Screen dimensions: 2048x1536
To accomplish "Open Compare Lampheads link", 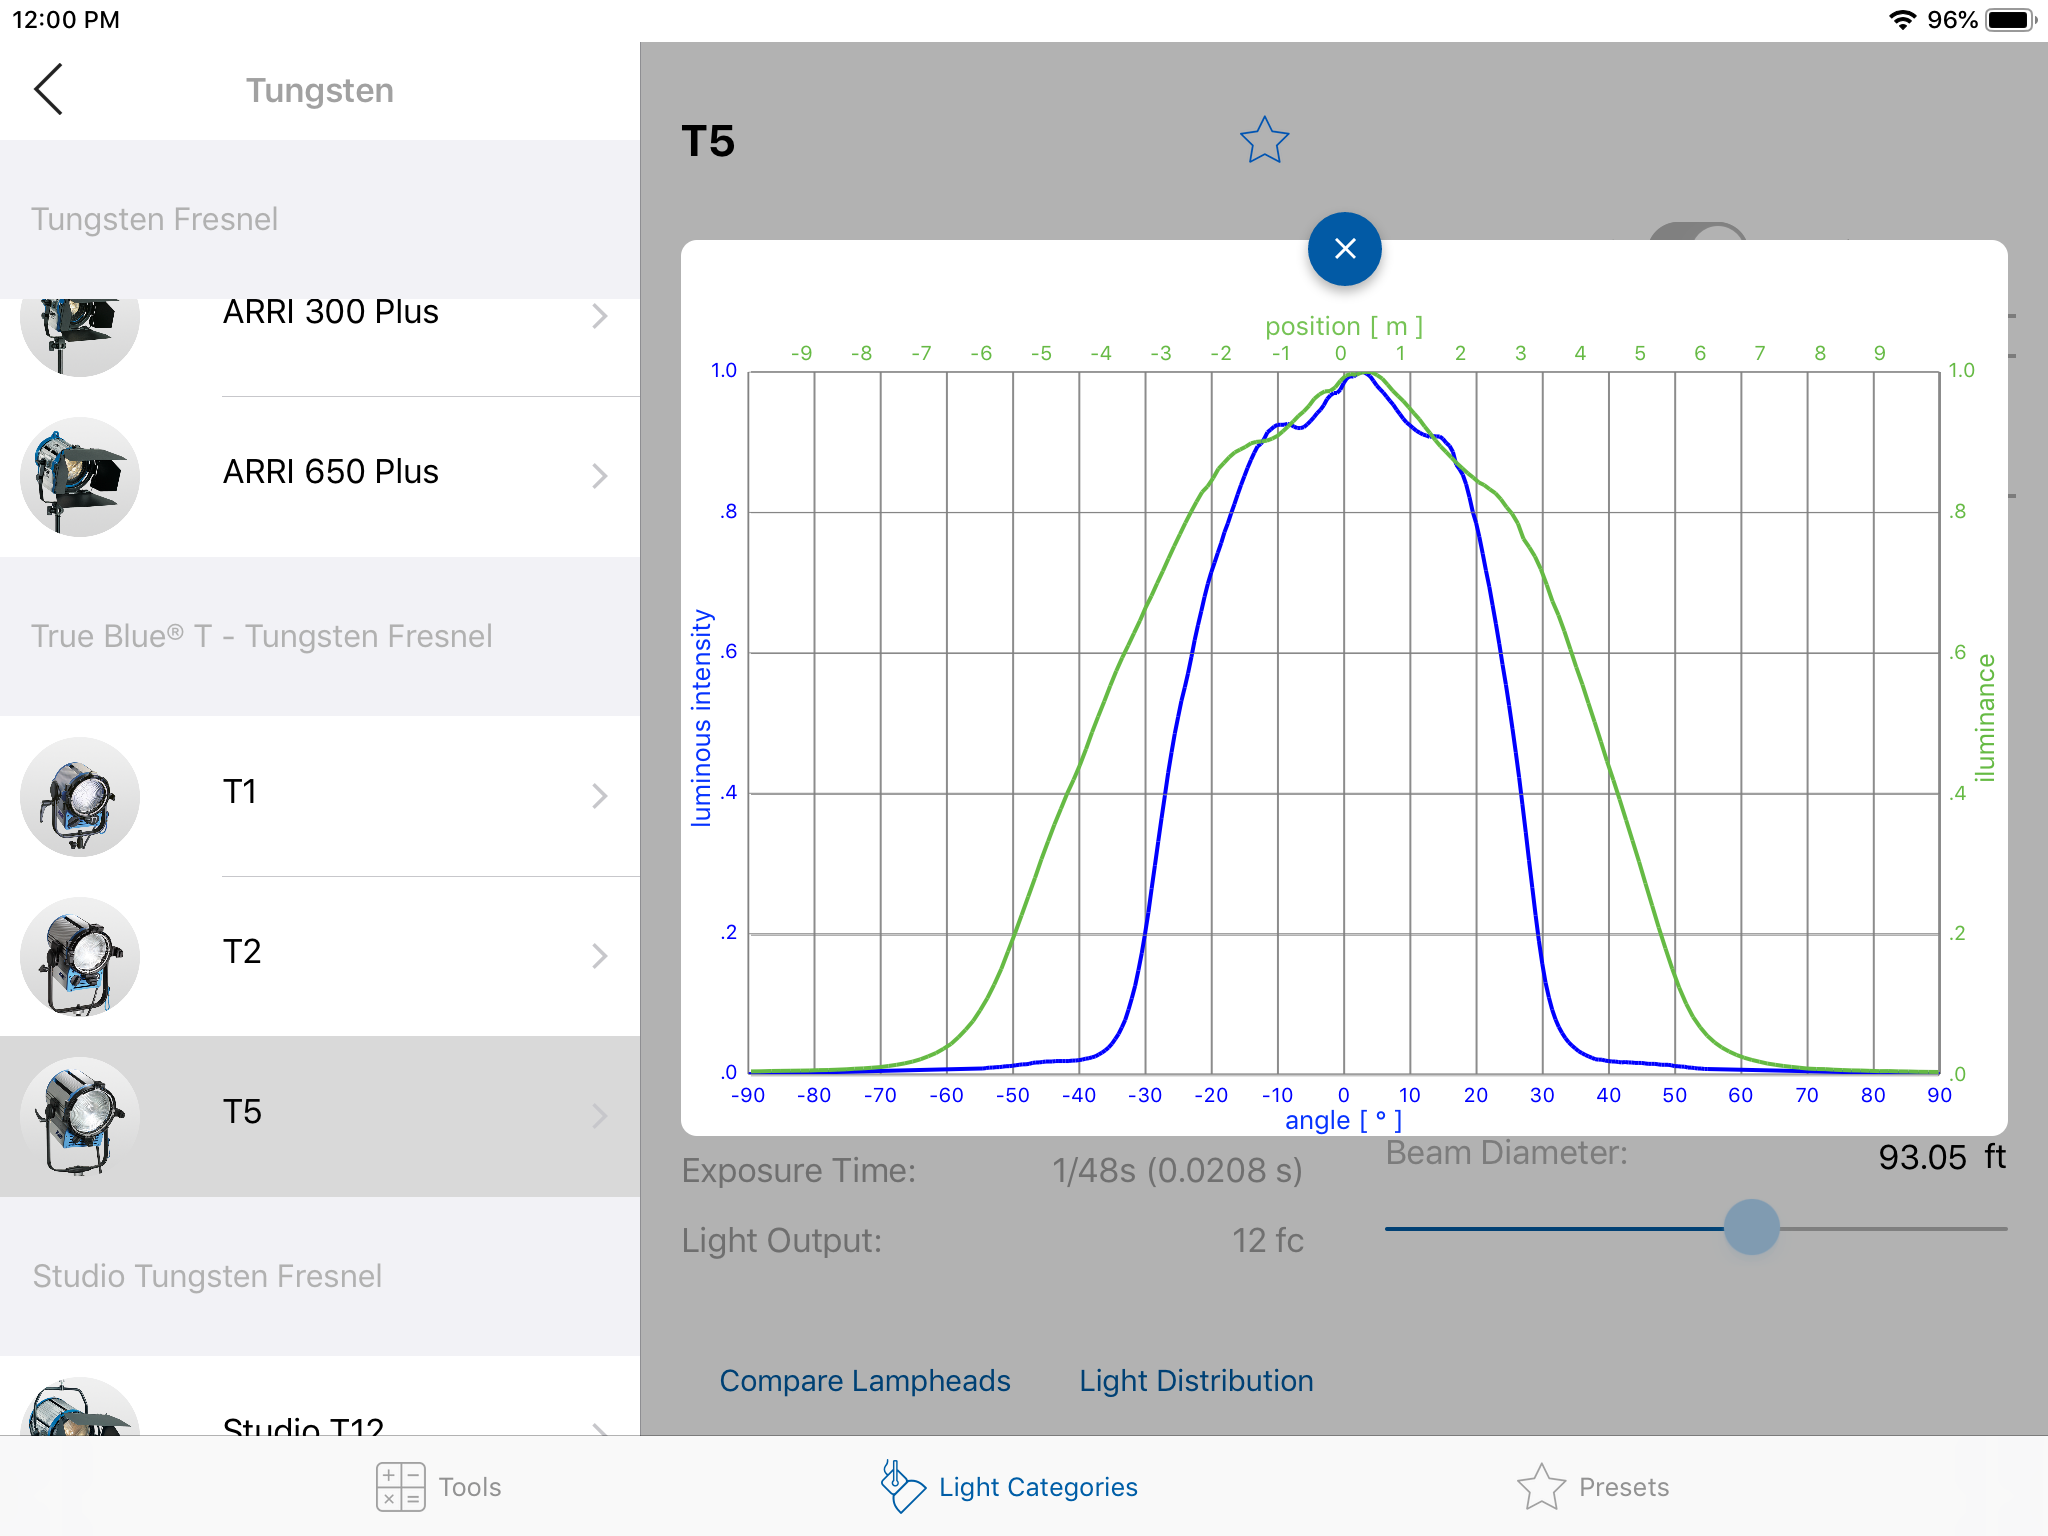I will tap(864, 1381).
